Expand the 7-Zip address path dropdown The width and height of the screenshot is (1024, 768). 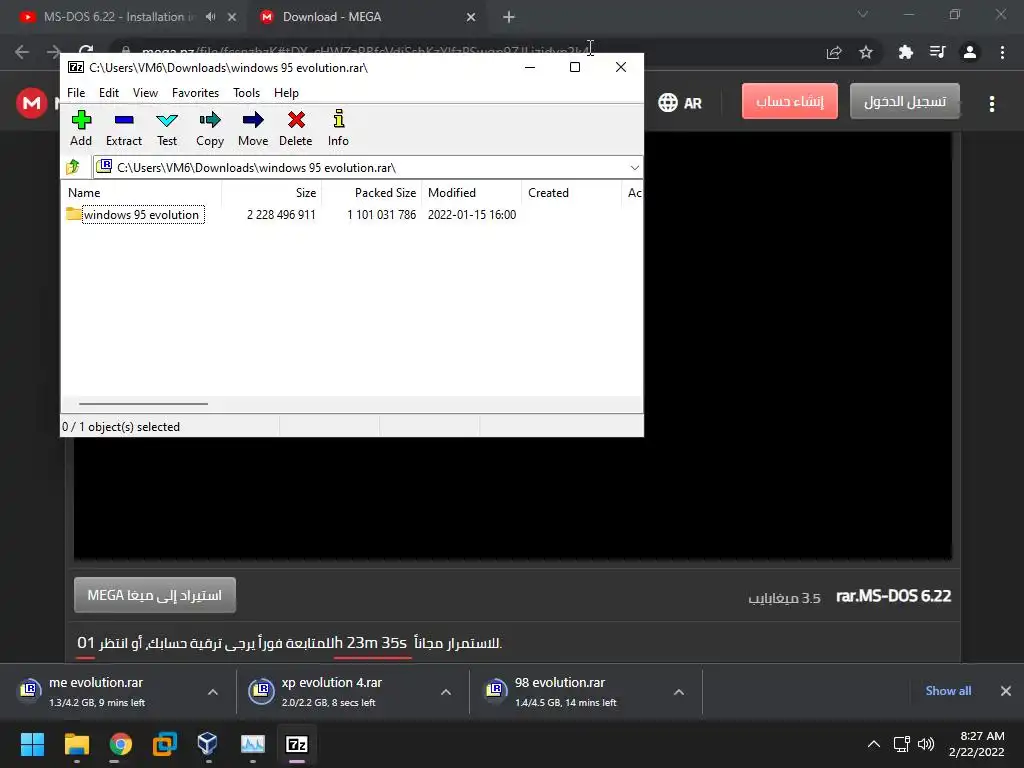(634, 168)
